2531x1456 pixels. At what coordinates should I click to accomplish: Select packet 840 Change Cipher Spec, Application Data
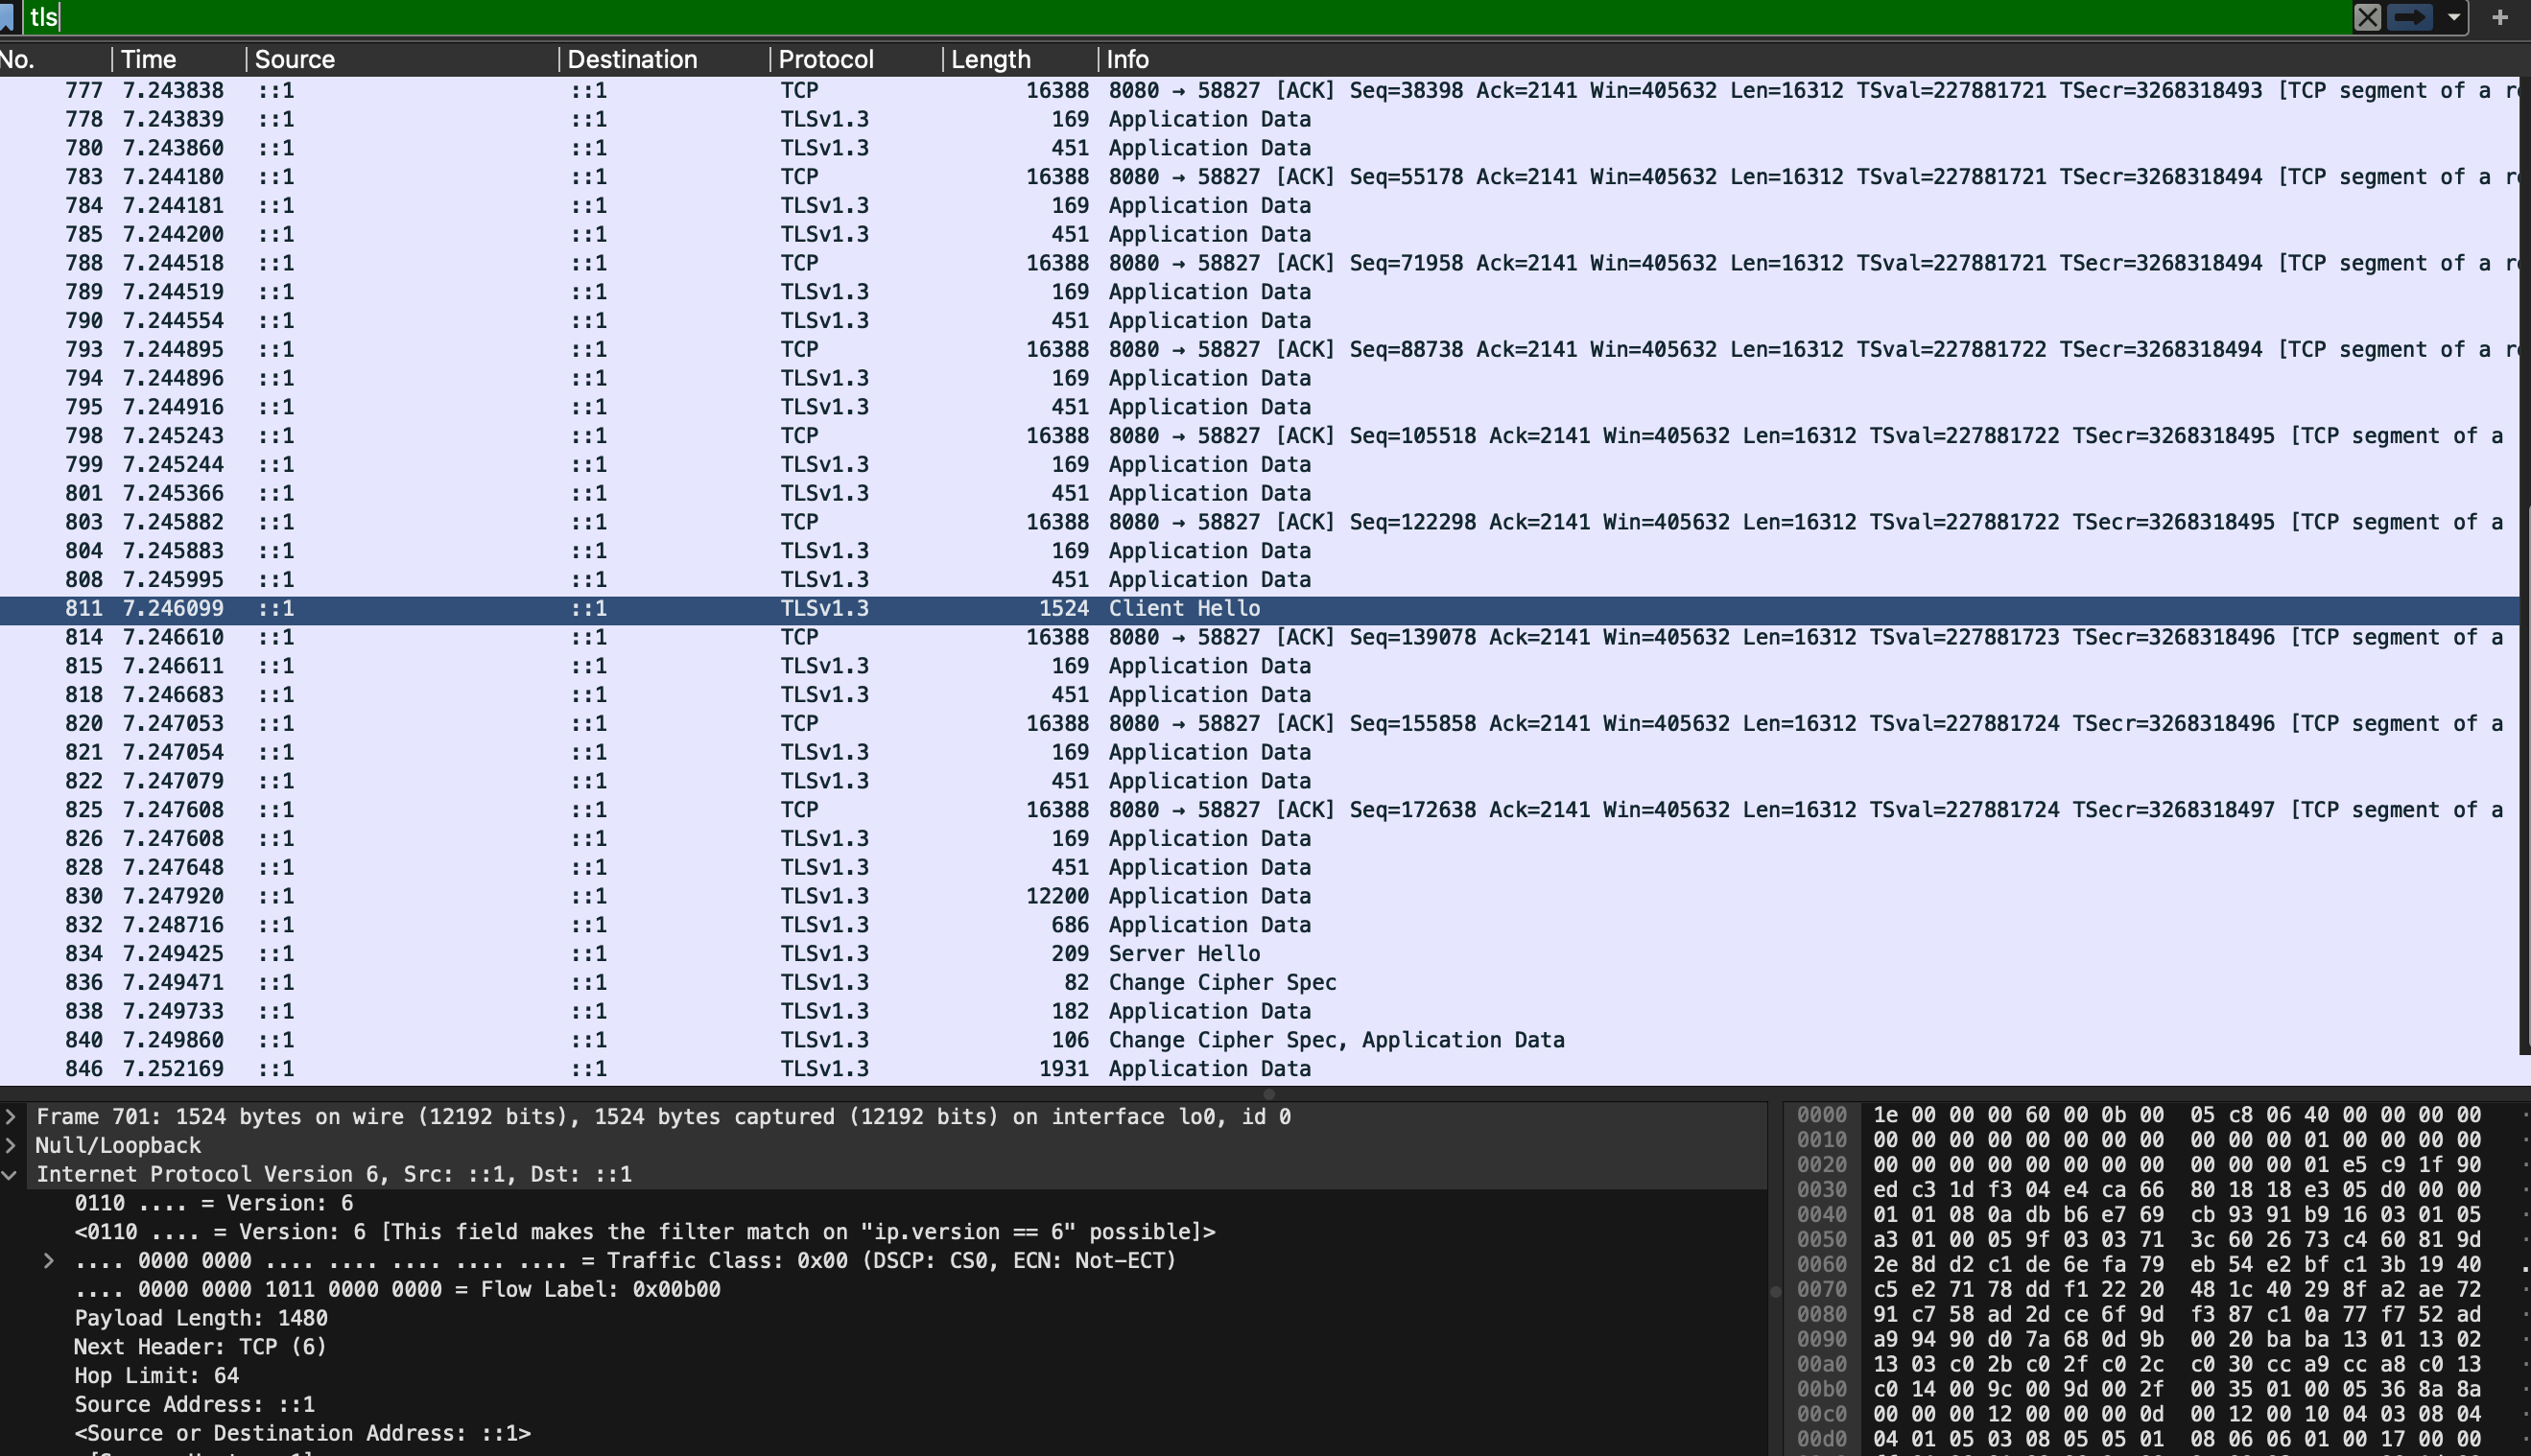pyautogui.click(x=1260, y=1040)
